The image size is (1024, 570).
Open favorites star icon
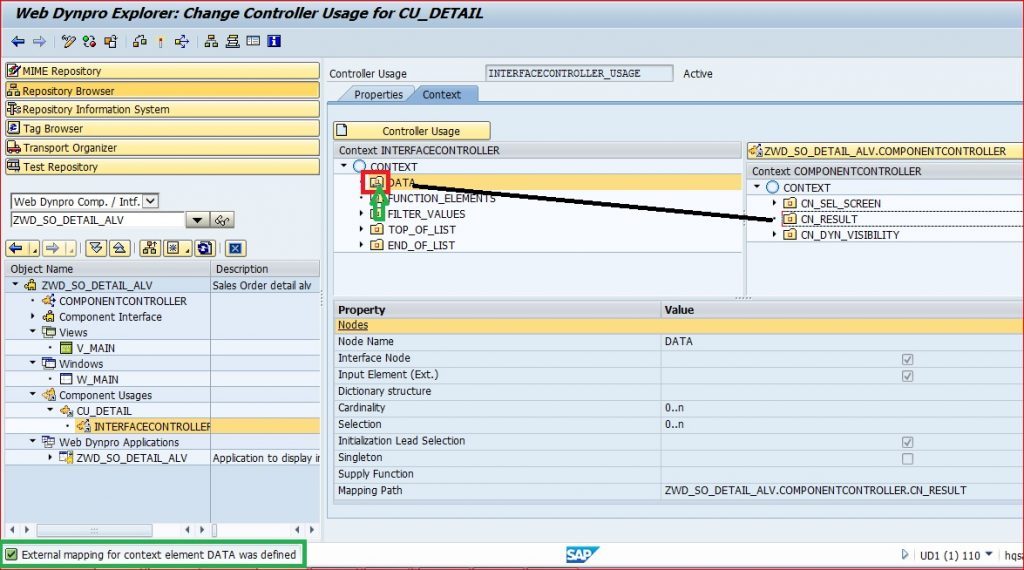coord(173,248)
